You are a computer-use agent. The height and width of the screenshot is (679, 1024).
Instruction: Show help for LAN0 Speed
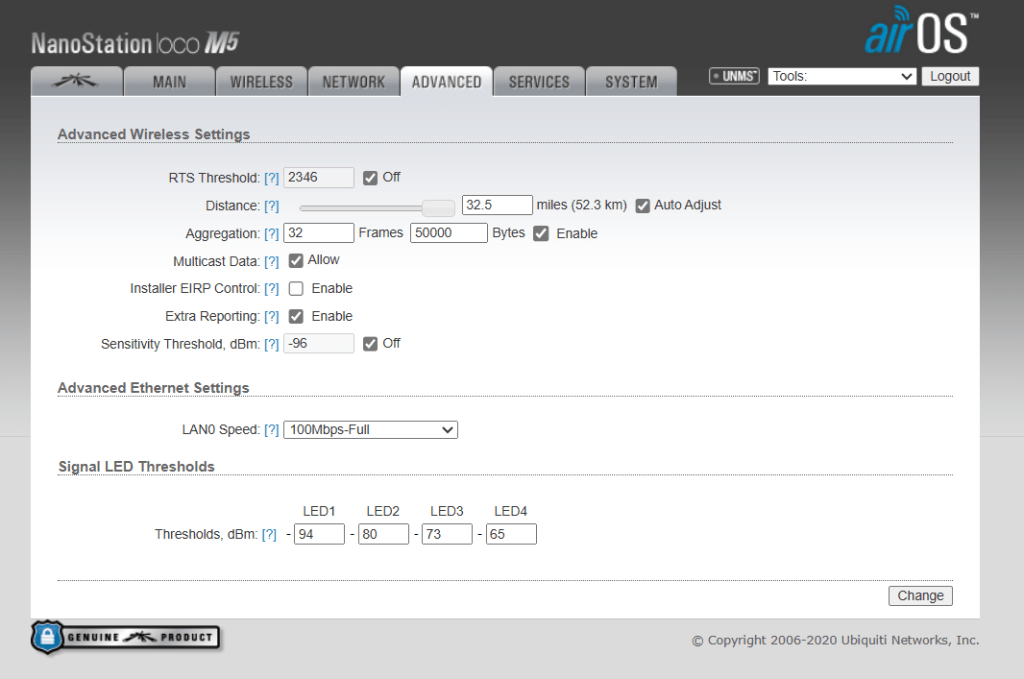(271, 430)
